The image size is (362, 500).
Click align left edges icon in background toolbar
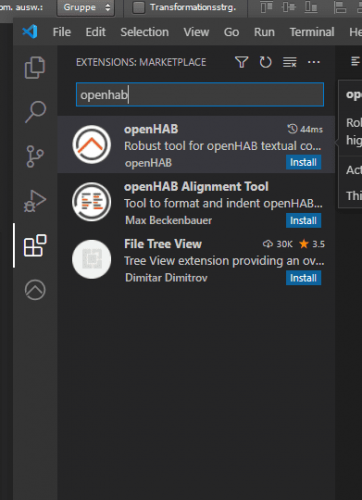(340, 7)
